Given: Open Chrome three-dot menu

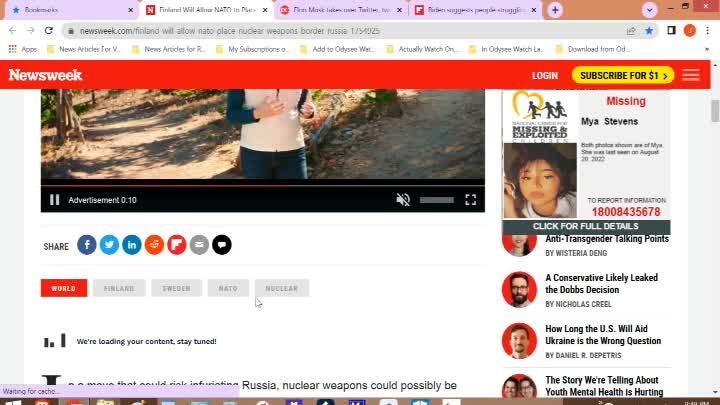Looking at the screenshot, I should 708,31.
